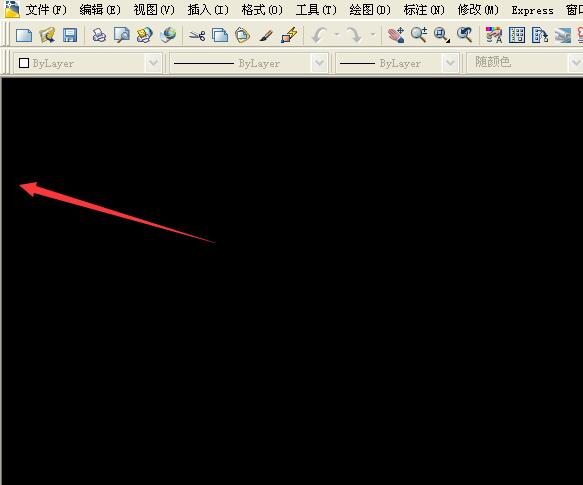Open a file with the Open icon

click(47, 35)
